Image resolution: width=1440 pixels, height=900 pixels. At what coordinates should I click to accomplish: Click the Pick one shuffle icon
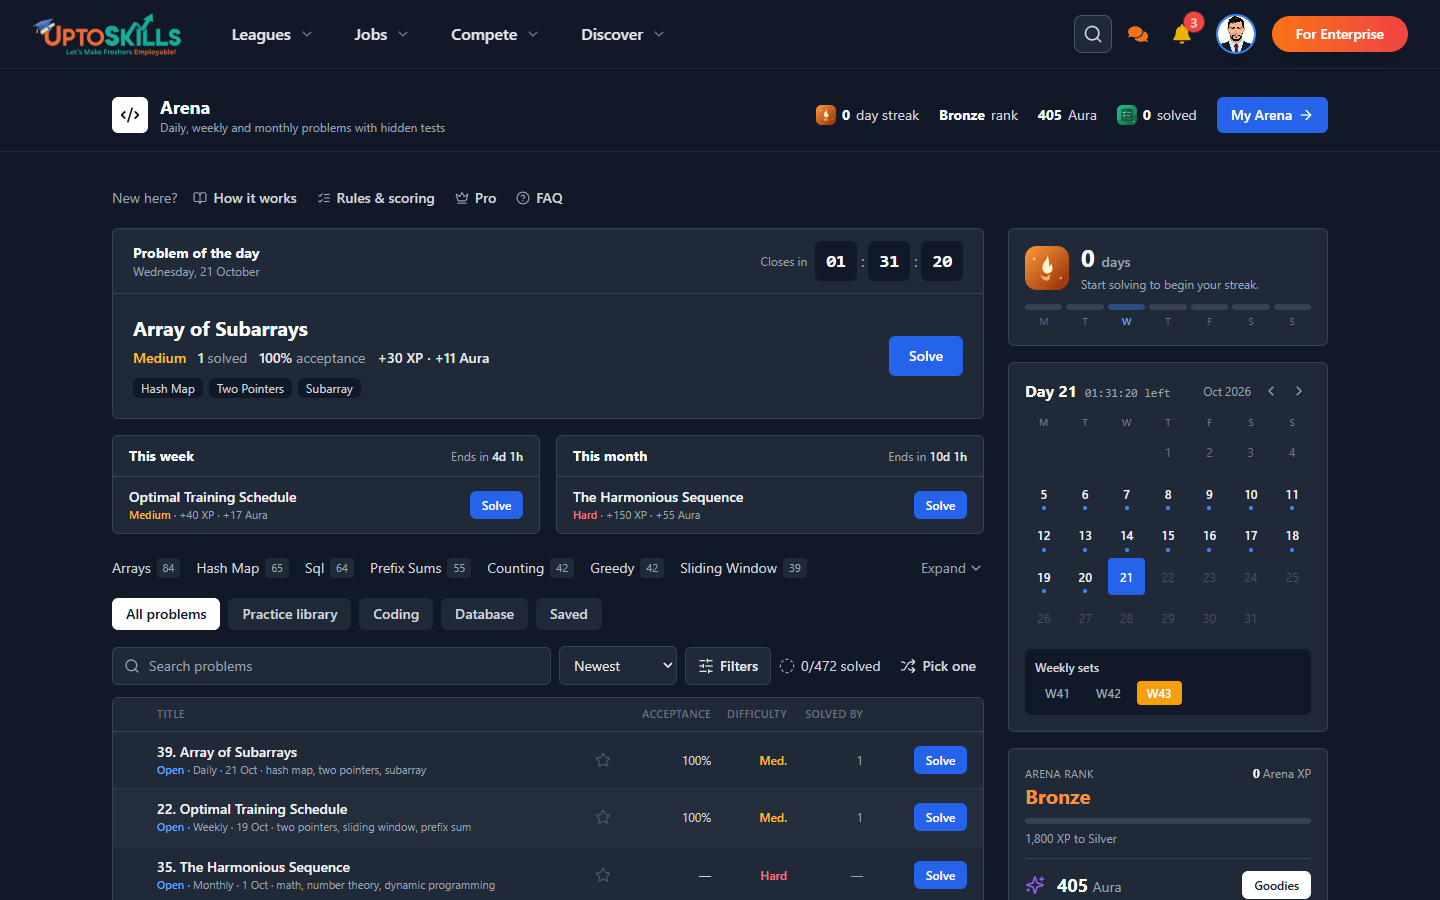(x=908, y=666)
